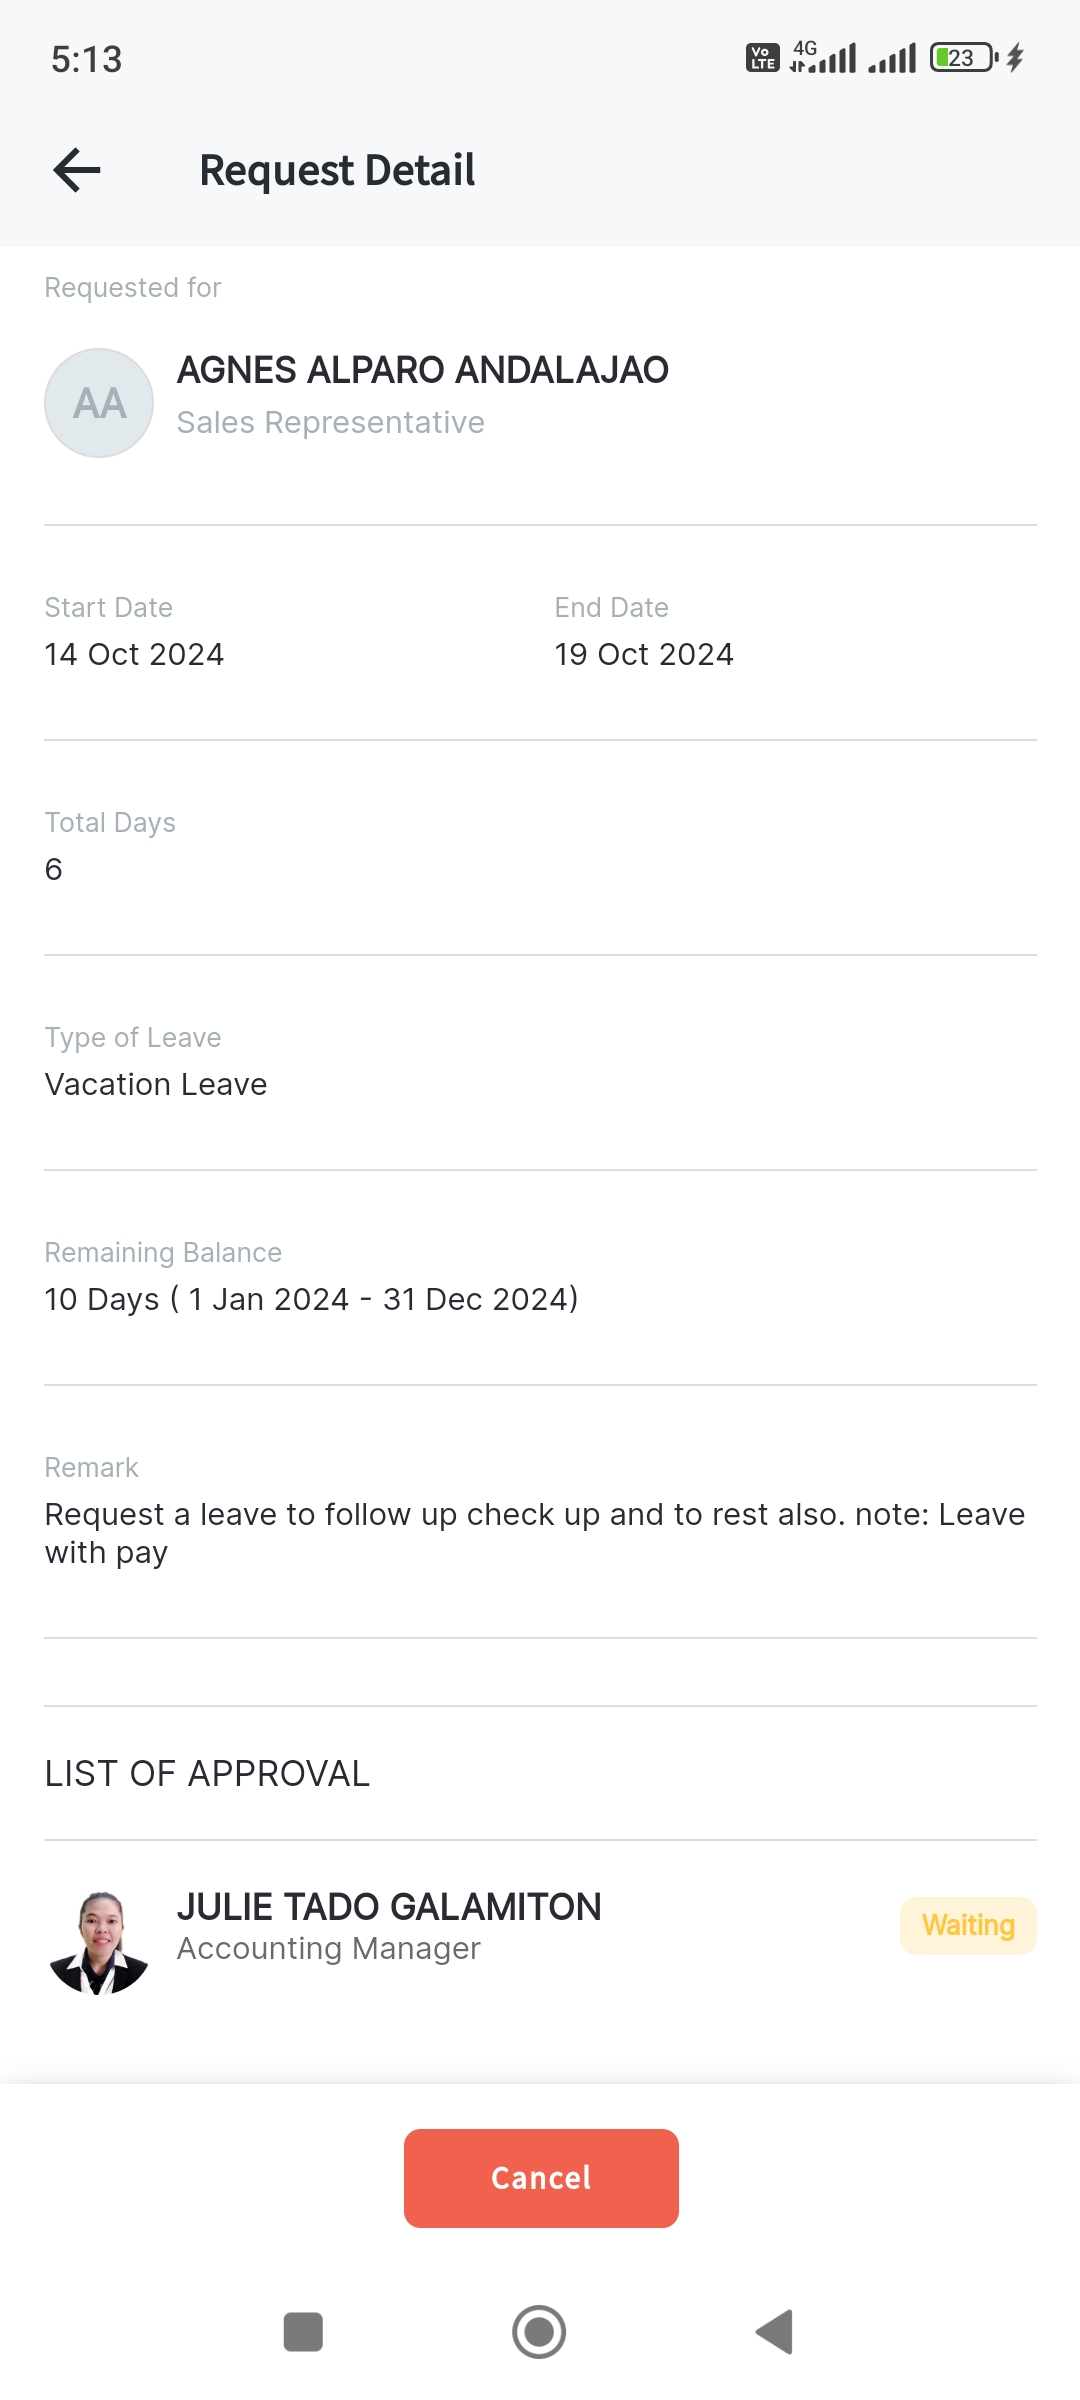Tap the List of Approval heading
Viewport: 1080px width, 2400px height.
pyautogui.click(x=207, y=1773)
